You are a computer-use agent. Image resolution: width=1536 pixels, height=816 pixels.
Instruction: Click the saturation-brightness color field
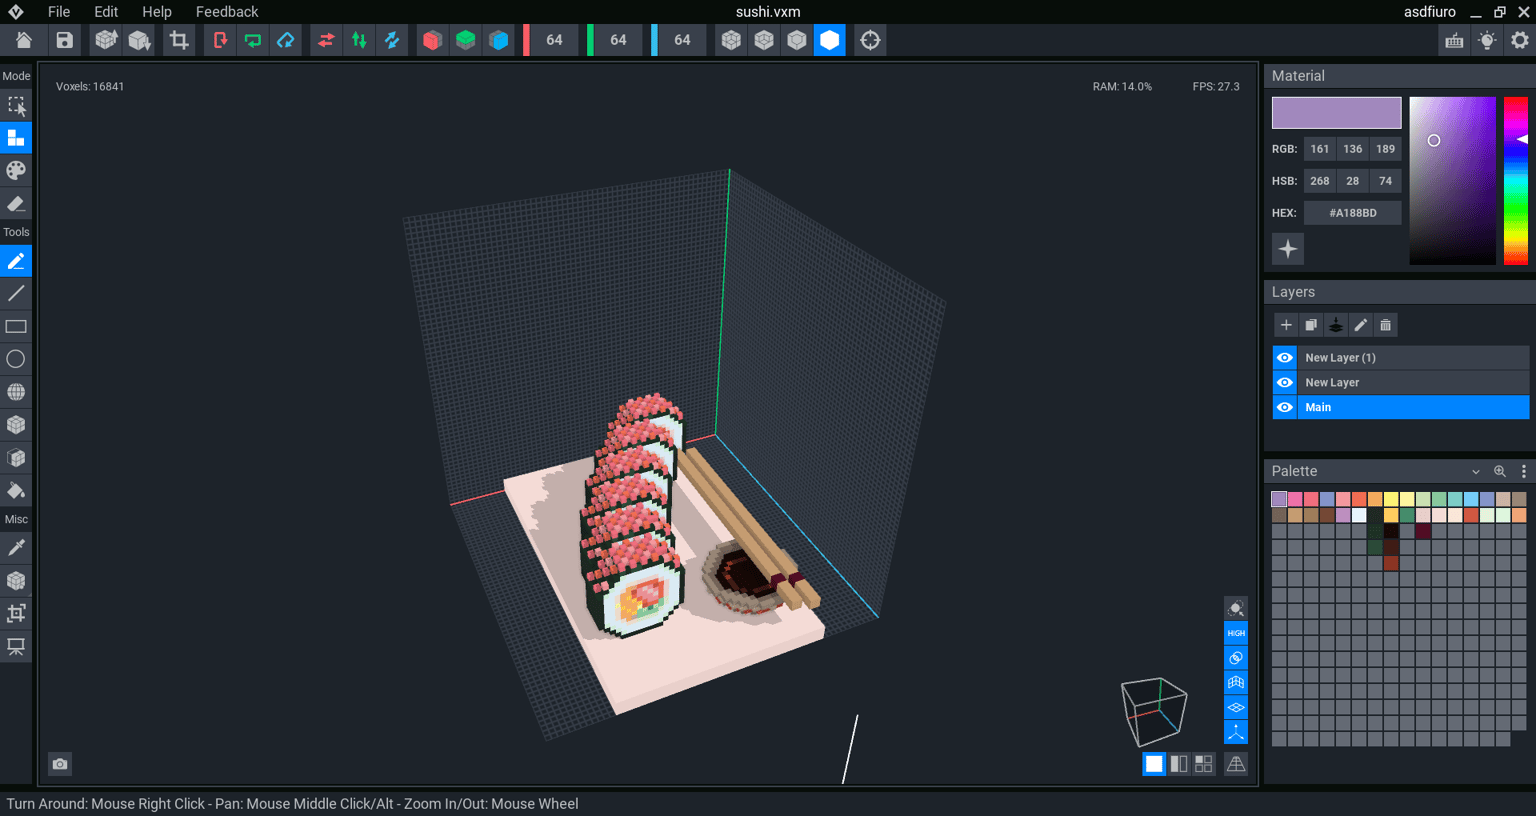[1452, 181]
